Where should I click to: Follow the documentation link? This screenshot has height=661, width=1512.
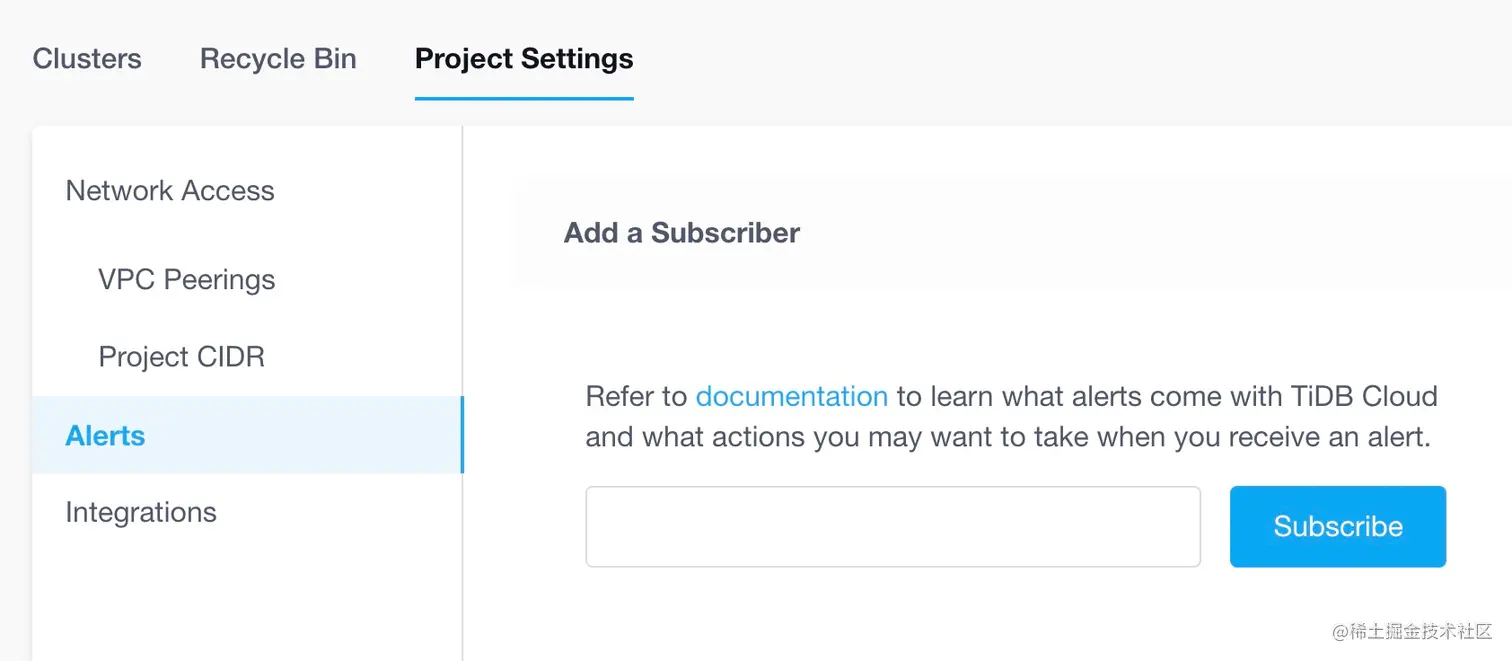pos(791,397)
